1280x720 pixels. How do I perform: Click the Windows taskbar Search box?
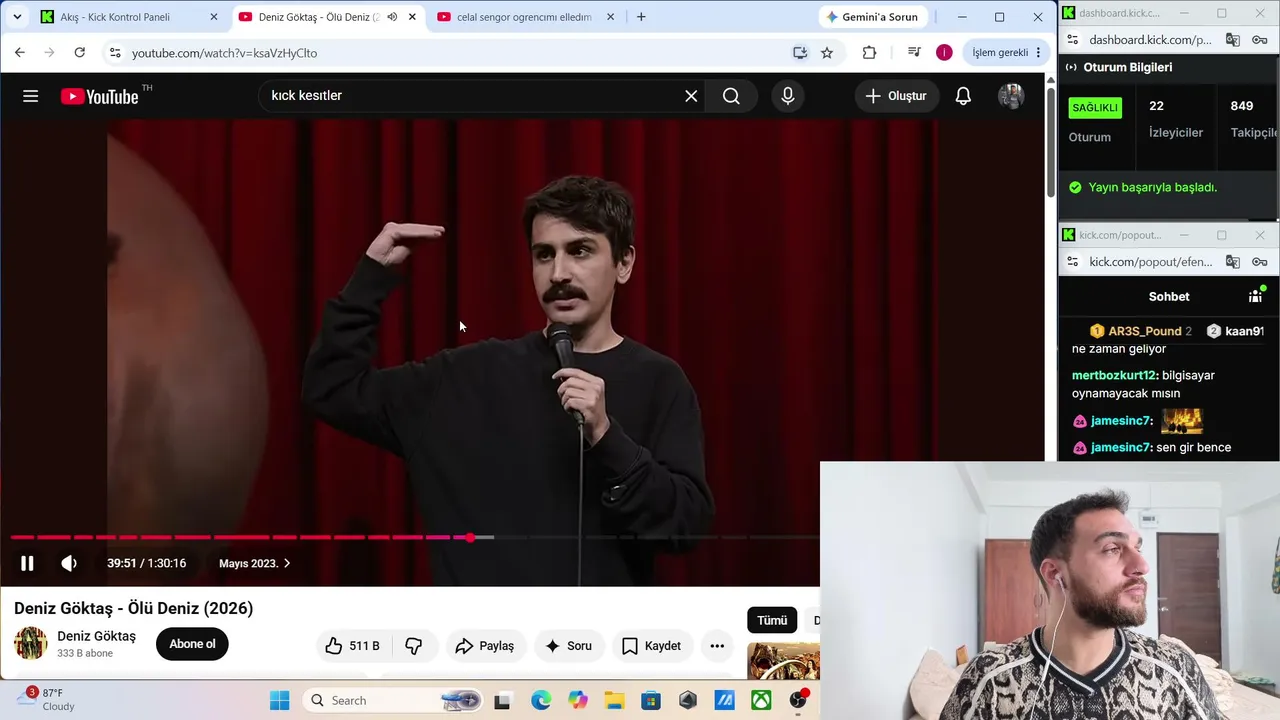coord(392,700)
